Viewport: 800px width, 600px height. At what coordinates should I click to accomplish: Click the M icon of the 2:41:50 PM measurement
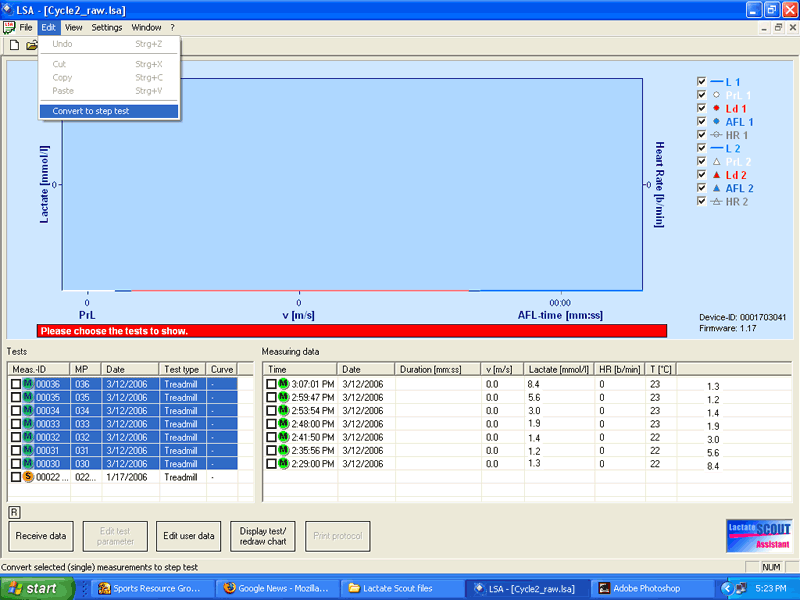[284, 437]
